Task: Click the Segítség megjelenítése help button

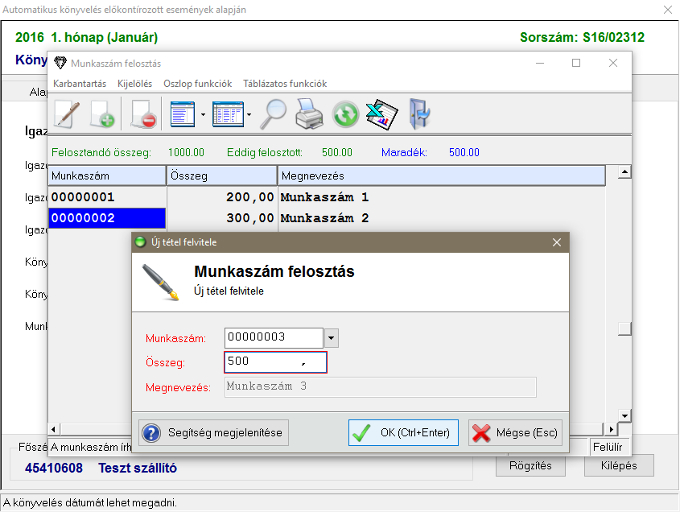Action: pyautogui.click(x=214, y=433)
